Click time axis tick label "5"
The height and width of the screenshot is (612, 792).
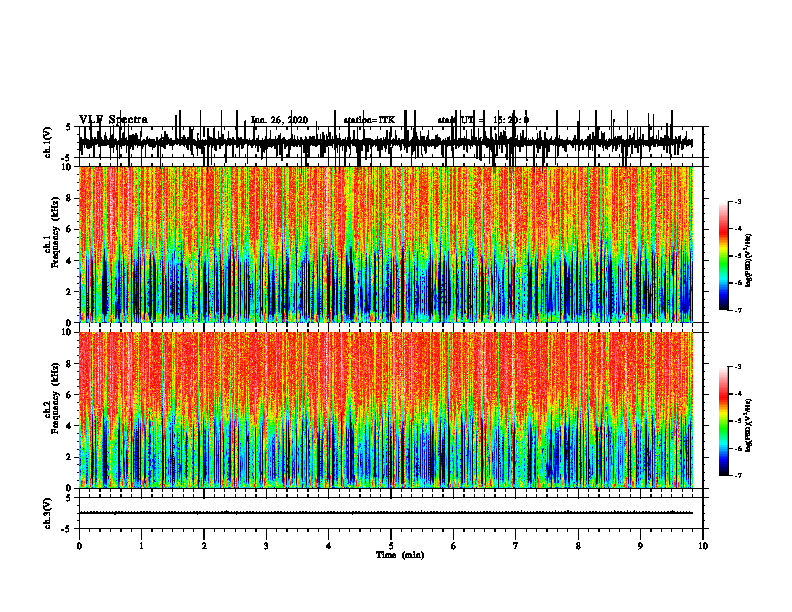(x=391, y=546)
